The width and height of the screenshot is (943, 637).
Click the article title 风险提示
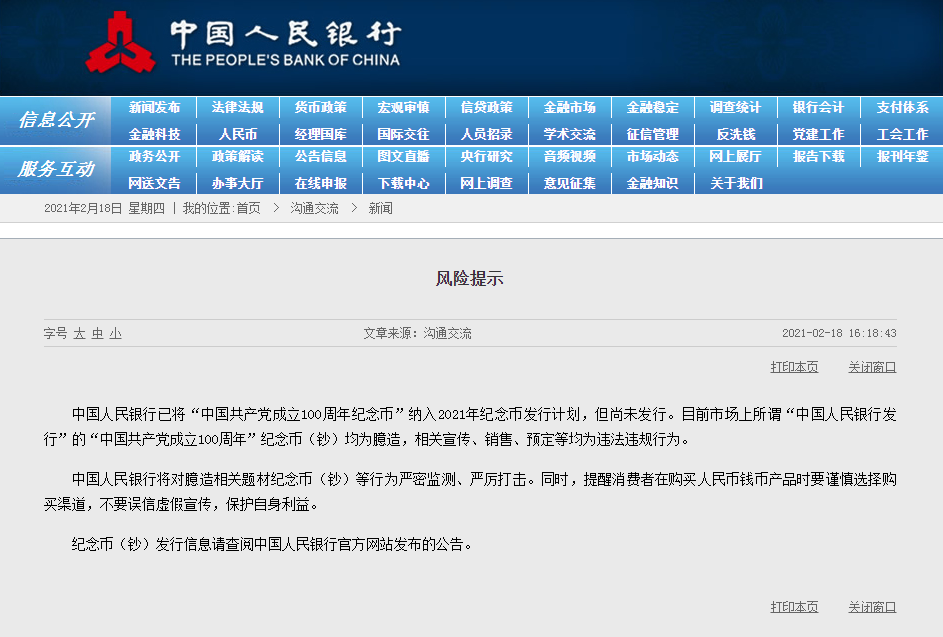point(470,278)
